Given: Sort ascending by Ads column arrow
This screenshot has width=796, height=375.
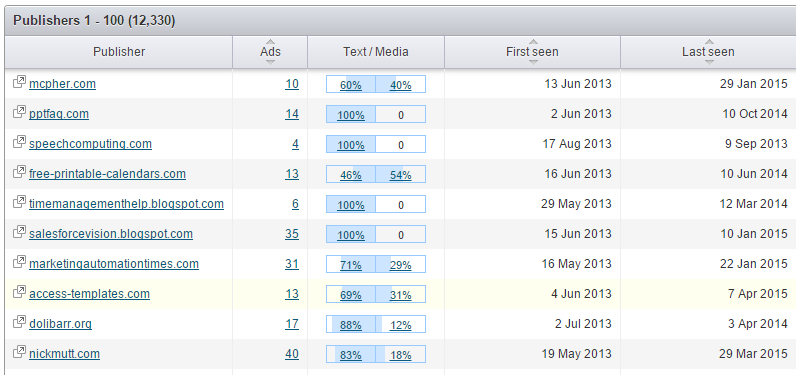Looking at the screenshot, I should [x=270, y=42].
